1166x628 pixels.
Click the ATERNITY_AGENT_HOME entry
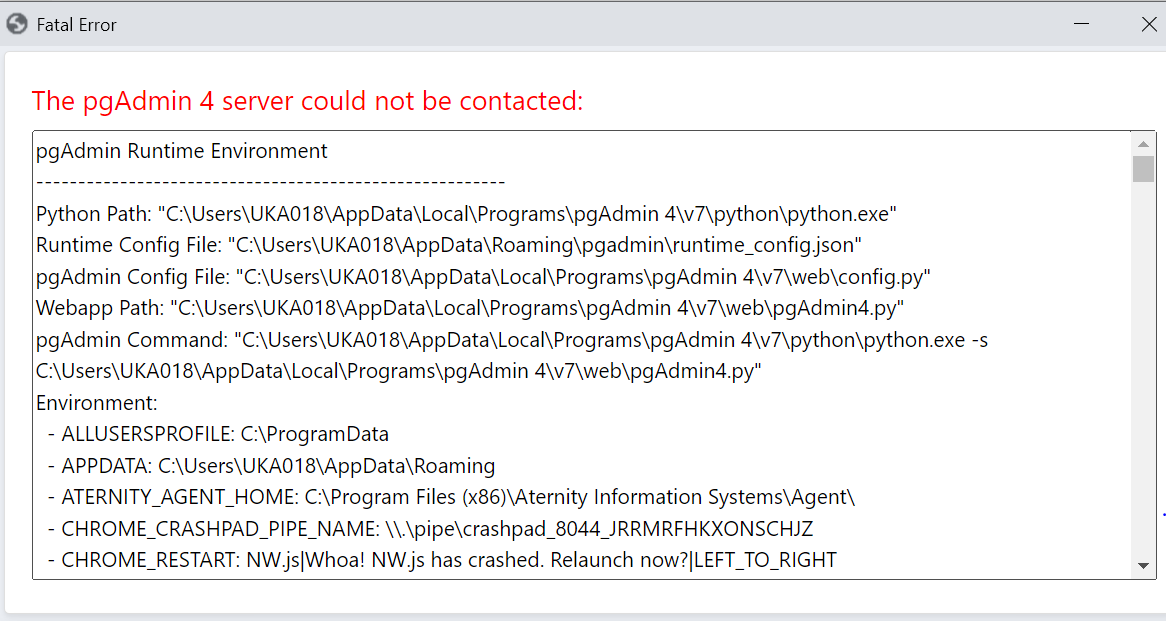(x=451, y=497)
